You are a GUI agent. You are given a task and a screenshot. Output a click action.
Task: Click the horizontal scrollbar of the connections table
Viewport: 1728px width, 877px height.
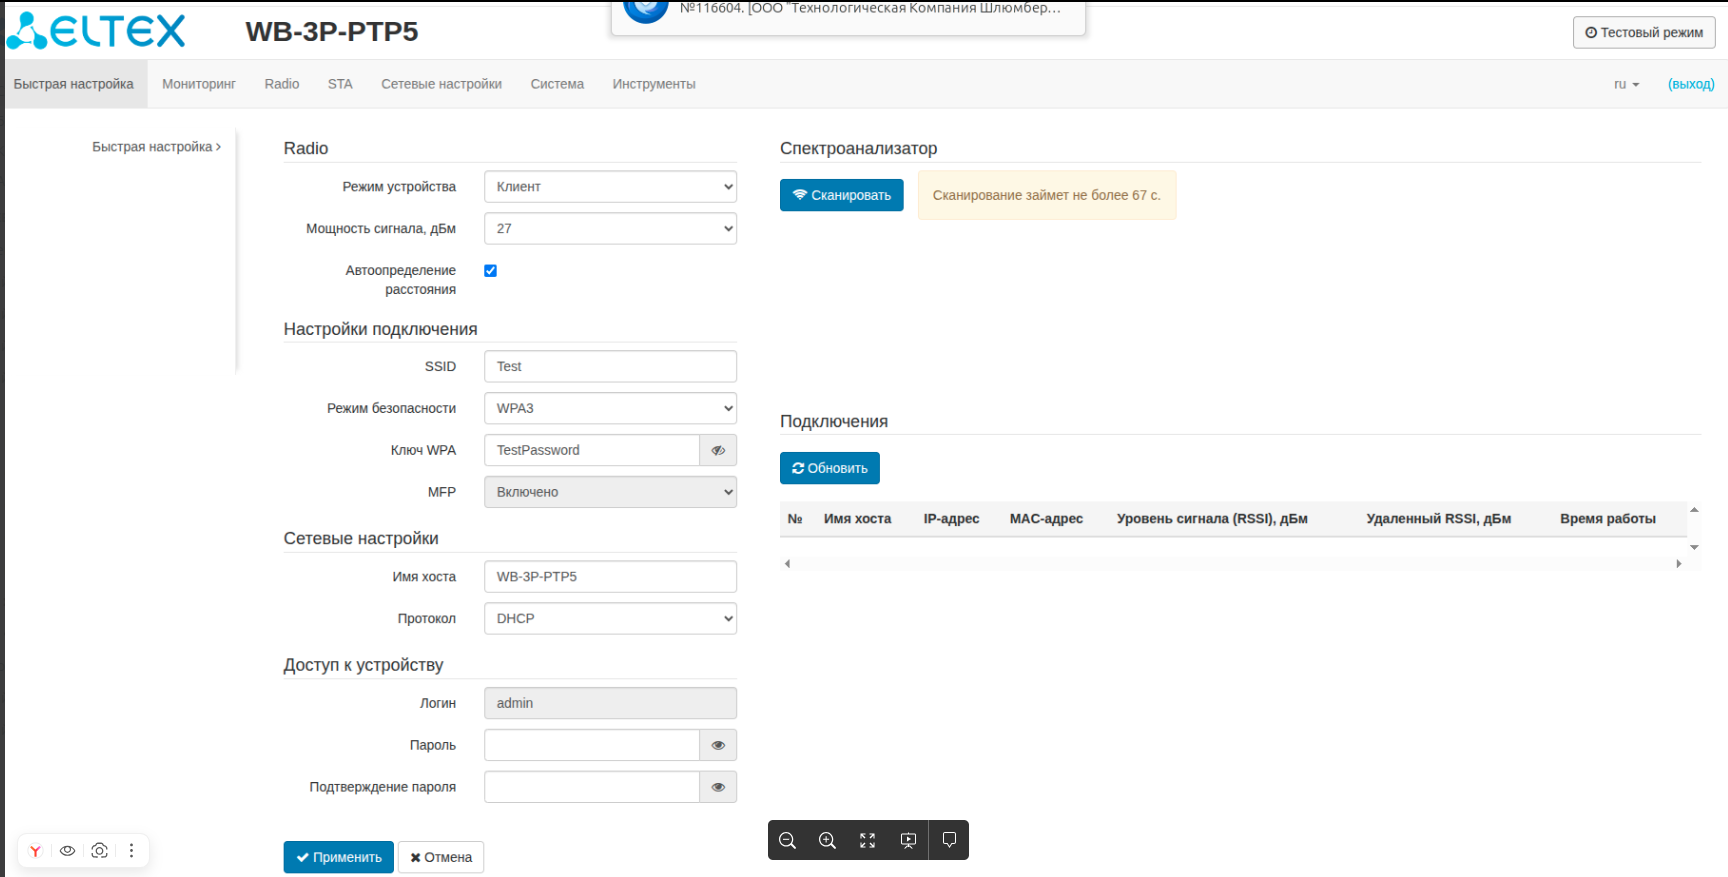1233,564
